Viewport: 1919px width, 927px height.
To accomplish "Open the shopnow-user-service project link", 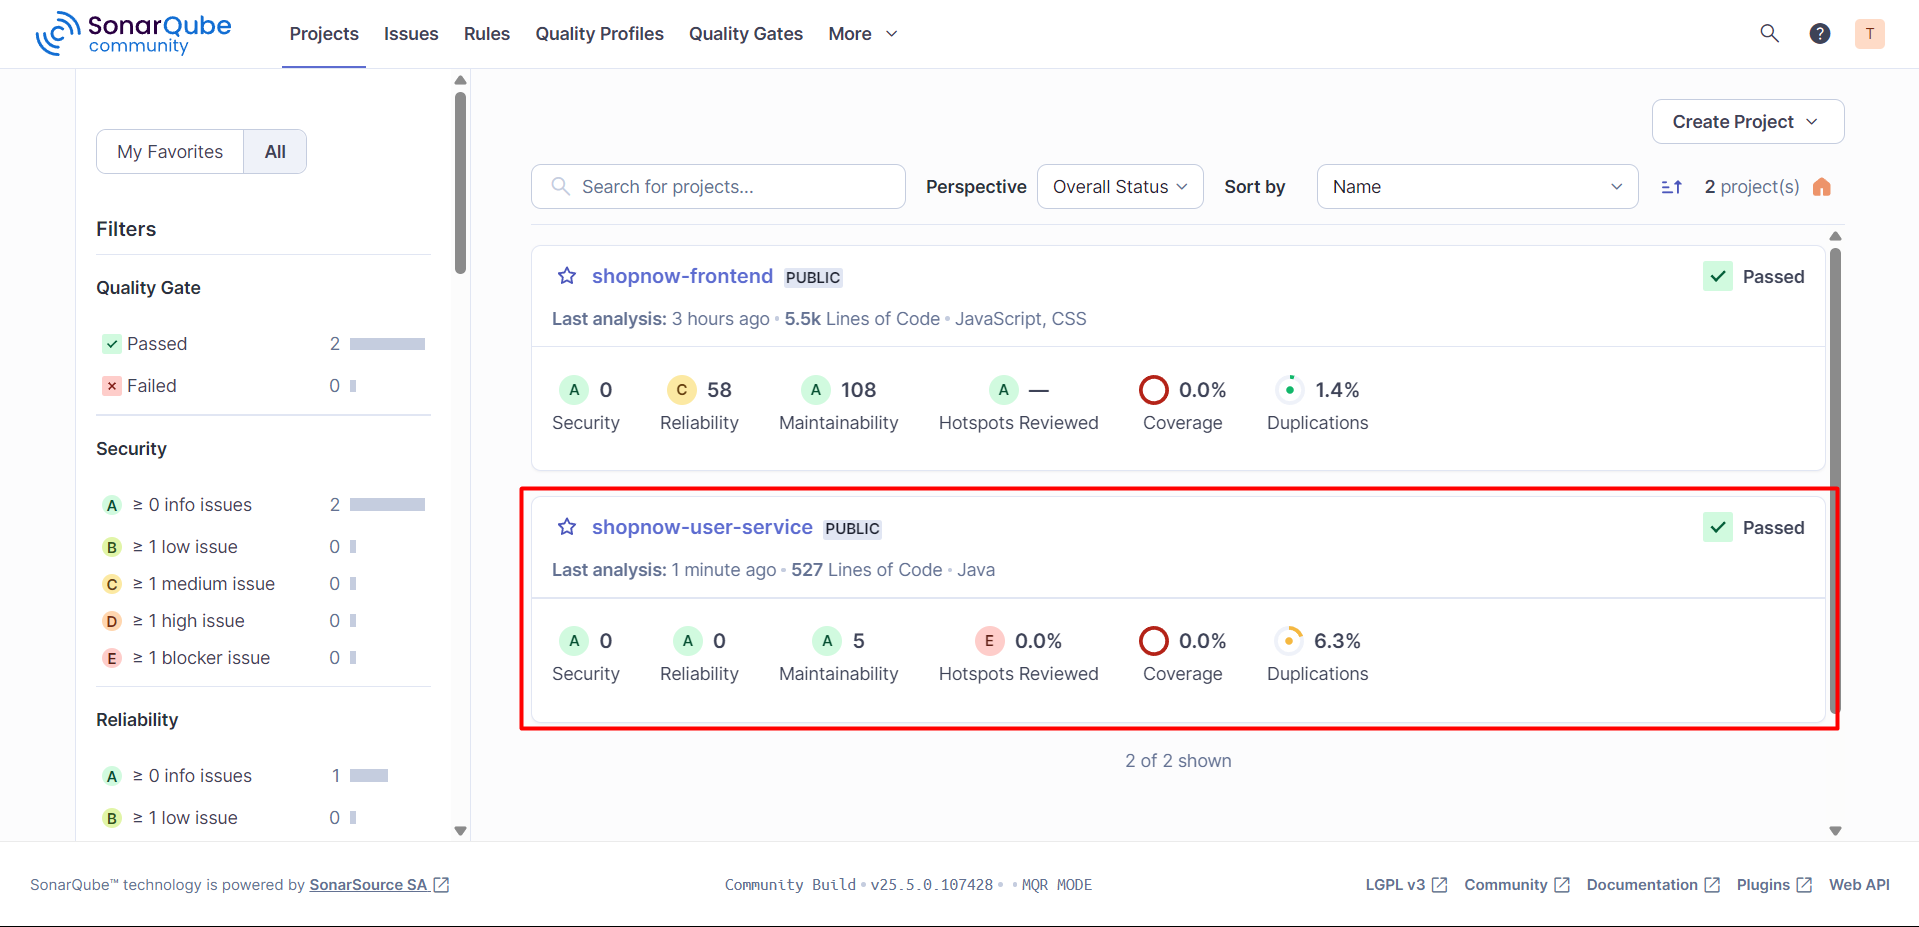I will [x=702, y=527].
